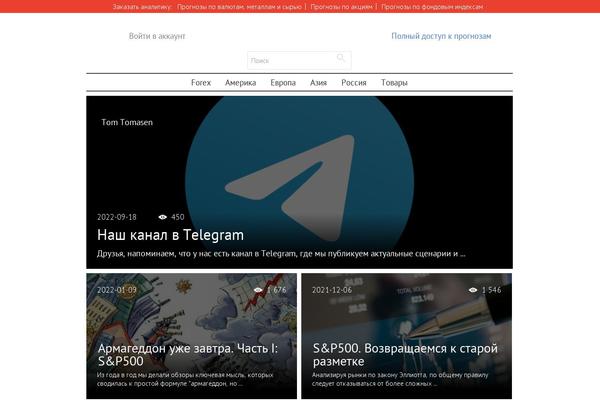Open the Европа menu section
600x400 pixels.
point(283,83)
